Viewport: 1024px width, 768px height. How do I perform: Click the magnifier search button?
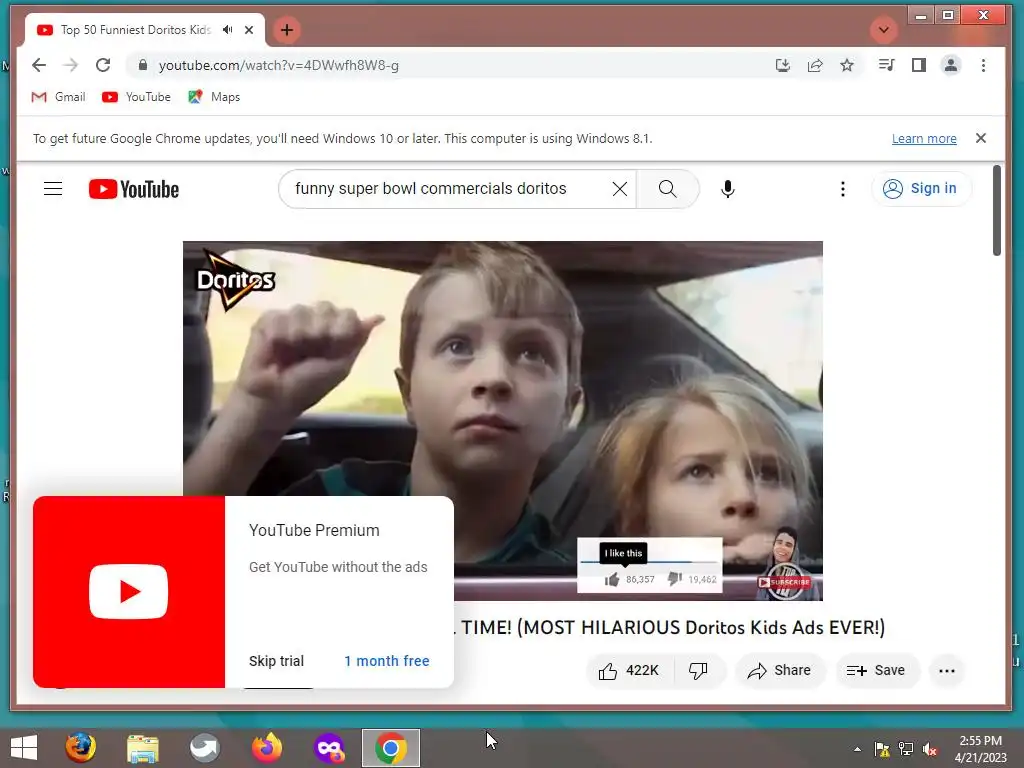click(x=667, y=189)
